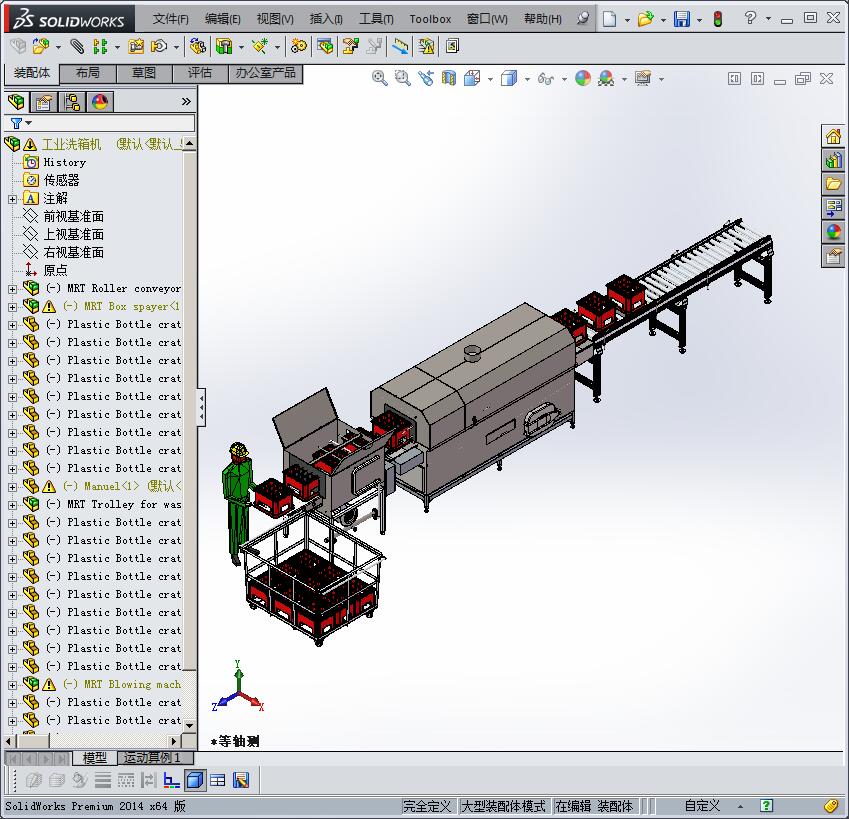Switch to the ConfigurationManager panel icon
The image size is (849, 819).
pos(73,101)
